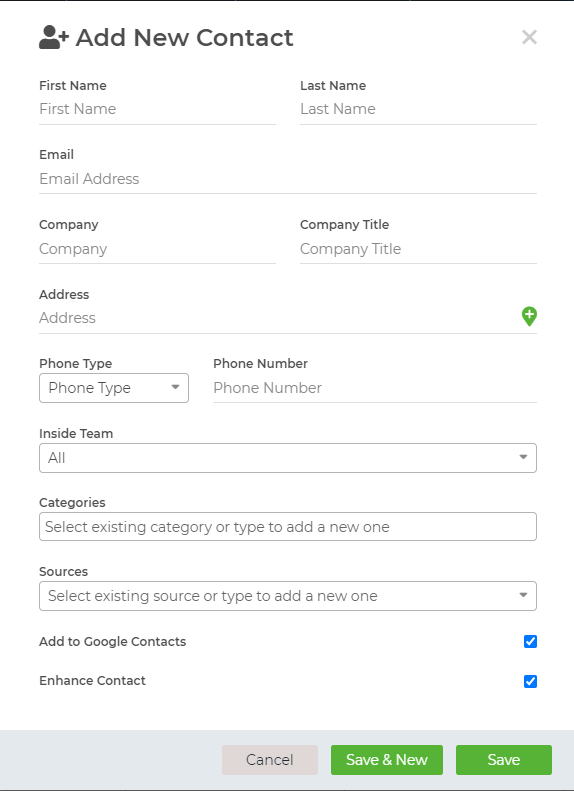The image size is (574, 791).
Task: Click the Cancel button
Action: click(x=270, y=760)
